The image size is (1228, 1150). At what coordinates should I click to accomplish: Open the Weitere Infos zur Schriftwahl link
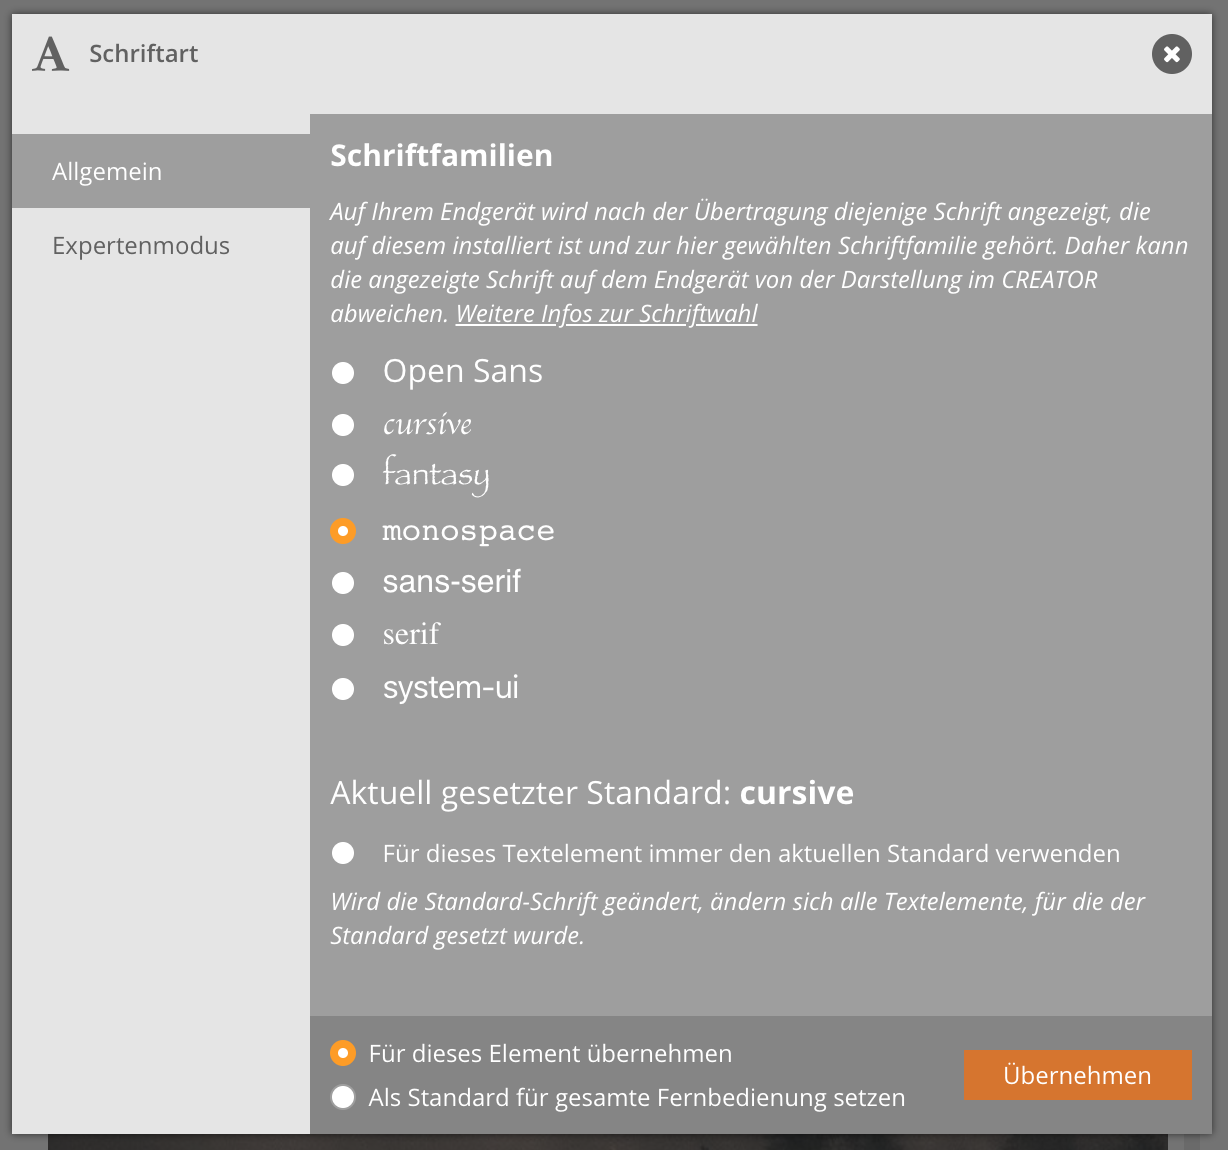(x=606, y=314)
